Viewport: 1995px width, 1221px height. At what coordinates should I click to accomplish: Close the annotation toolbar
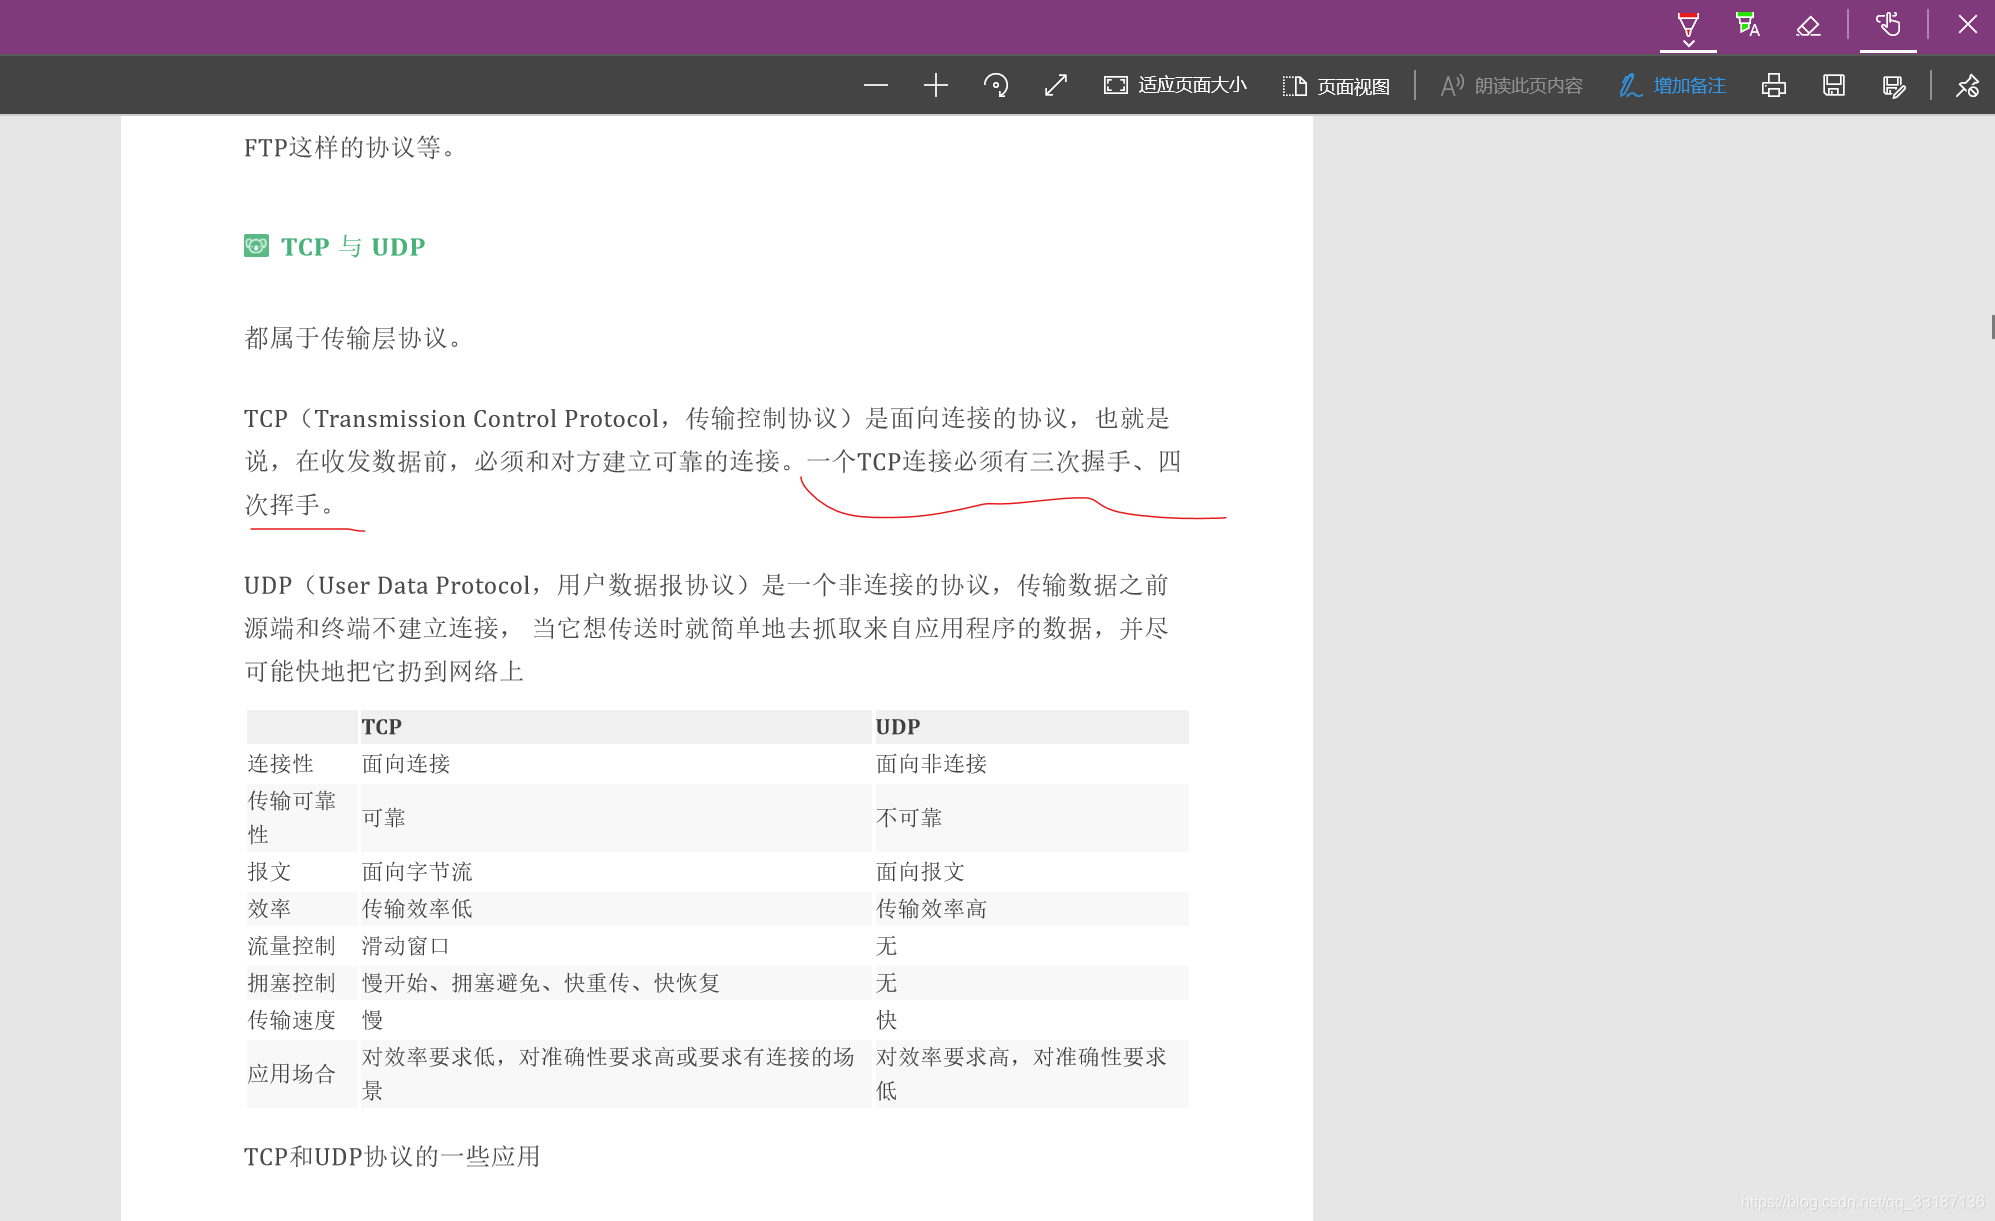click(x=1967, y=25)
